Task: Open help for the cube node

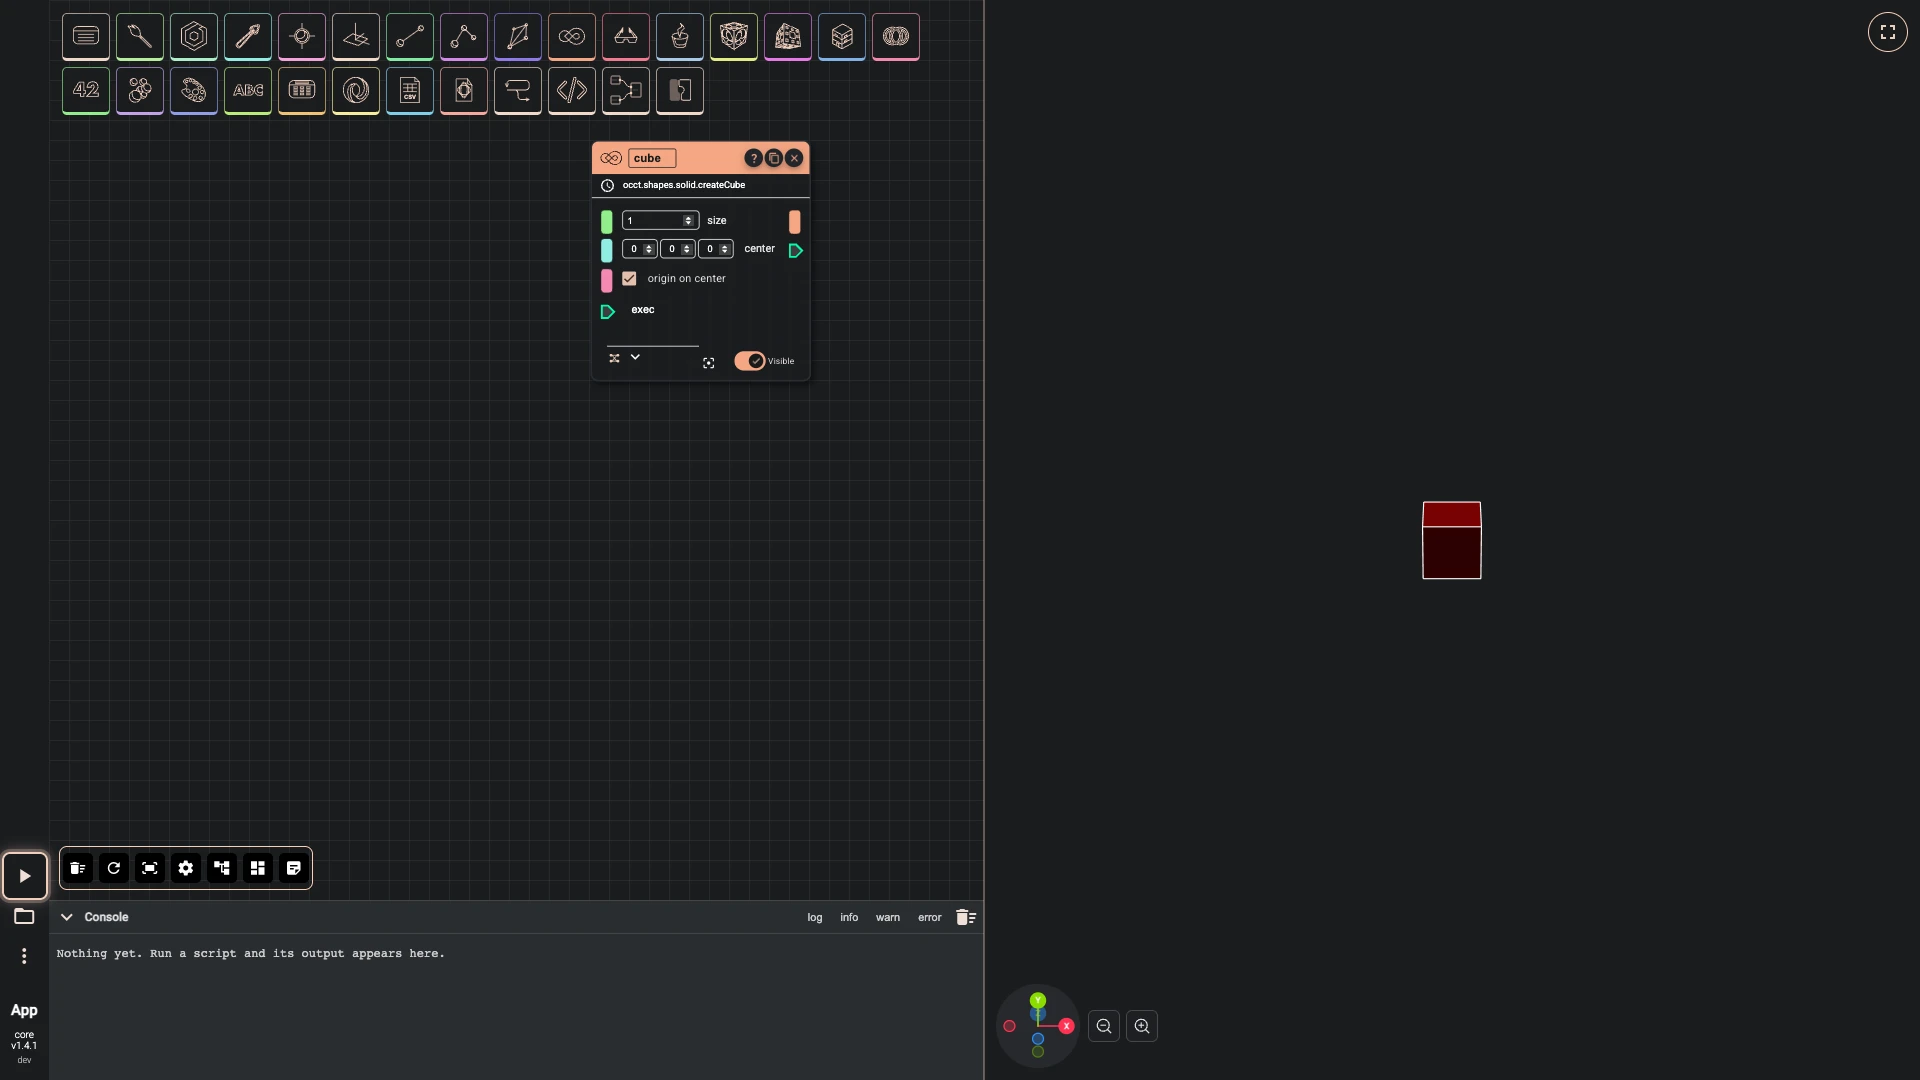Action: (x=754, y=158)
